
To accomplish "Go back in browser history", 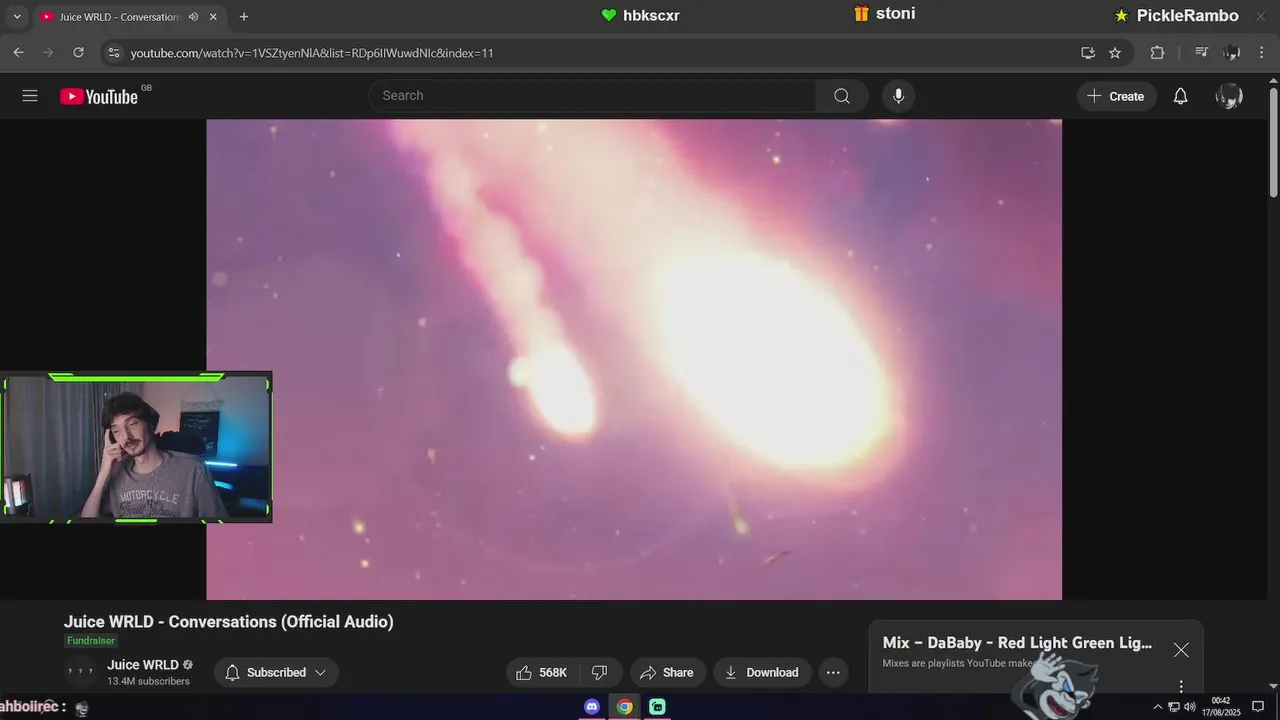I will point(18,53).
